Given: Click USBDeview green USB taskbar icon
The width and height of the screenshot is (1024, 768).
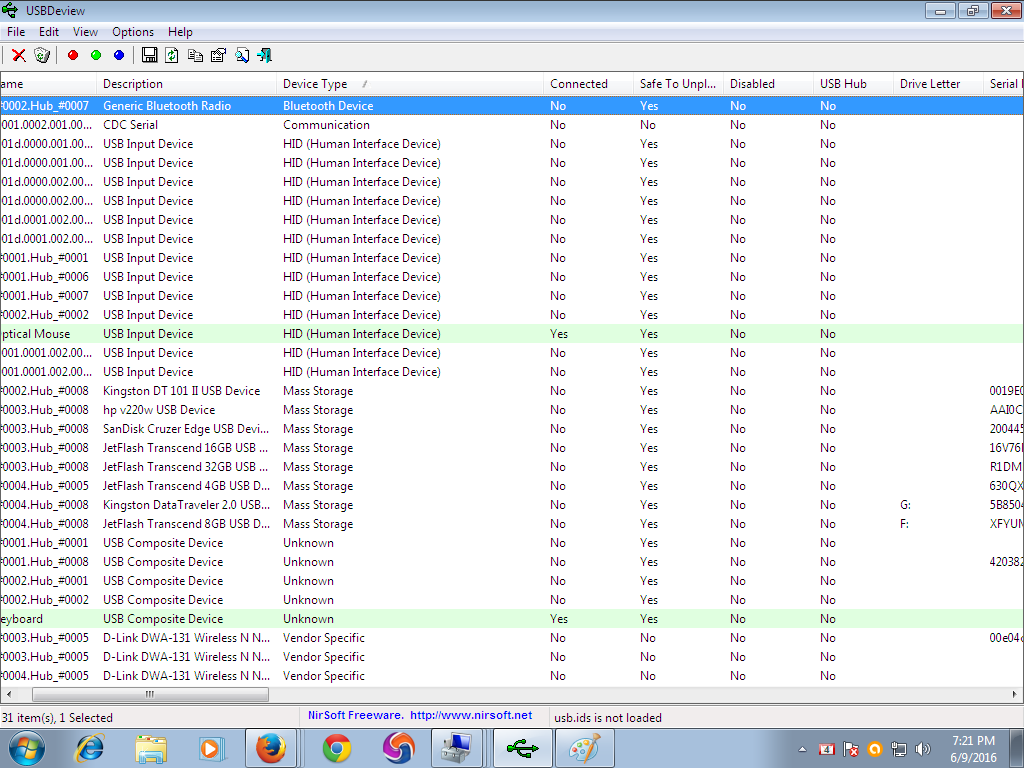Looking at the screenshot, I should pos(522,748).
